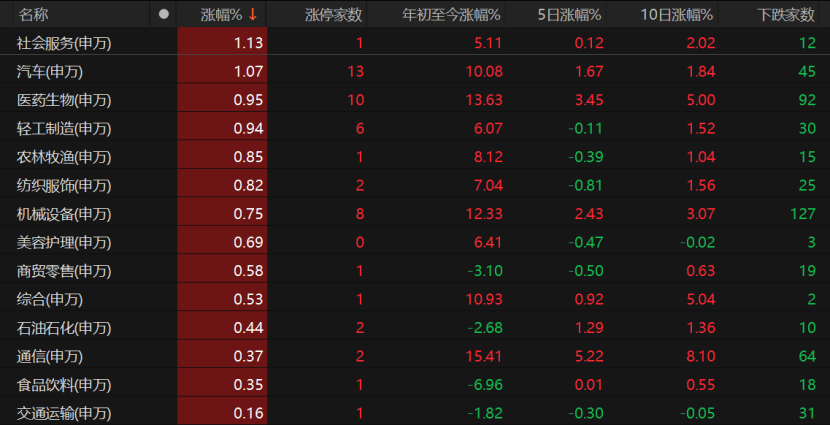The height and width of the screenshot is (425, 830).
Task: Click 127 in the 下跌家数 column
Action: coord(803,214)
